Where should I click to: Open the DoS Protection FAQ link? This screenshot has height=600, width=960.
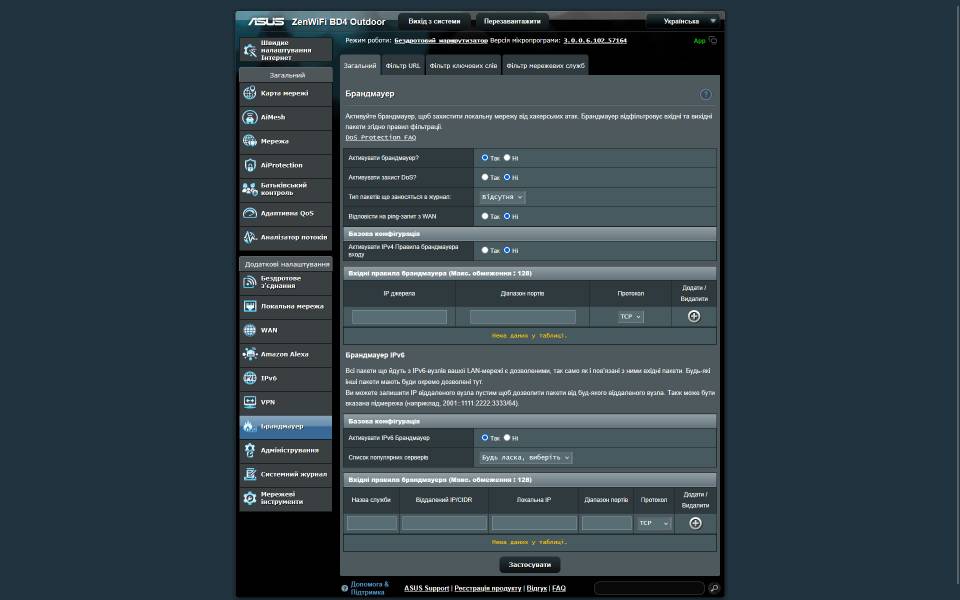[381, 137]
